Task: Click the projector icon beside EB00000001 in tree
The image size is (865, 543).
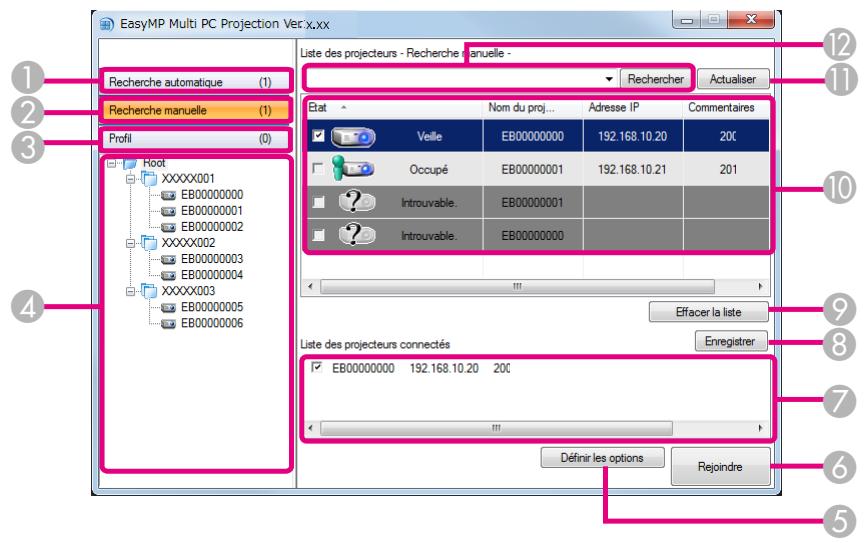Action: point(168,211)
